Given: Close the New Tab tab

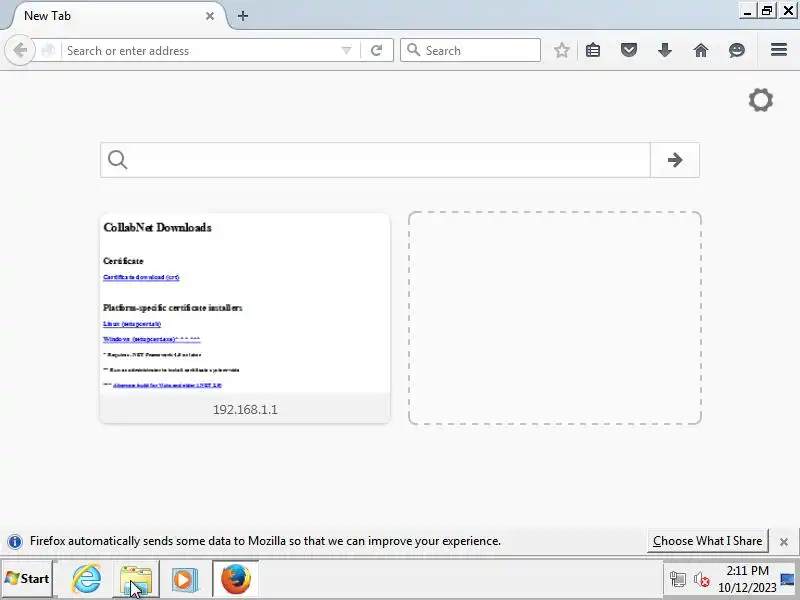Looking at the screenshot, I should [x=210, y=16].
